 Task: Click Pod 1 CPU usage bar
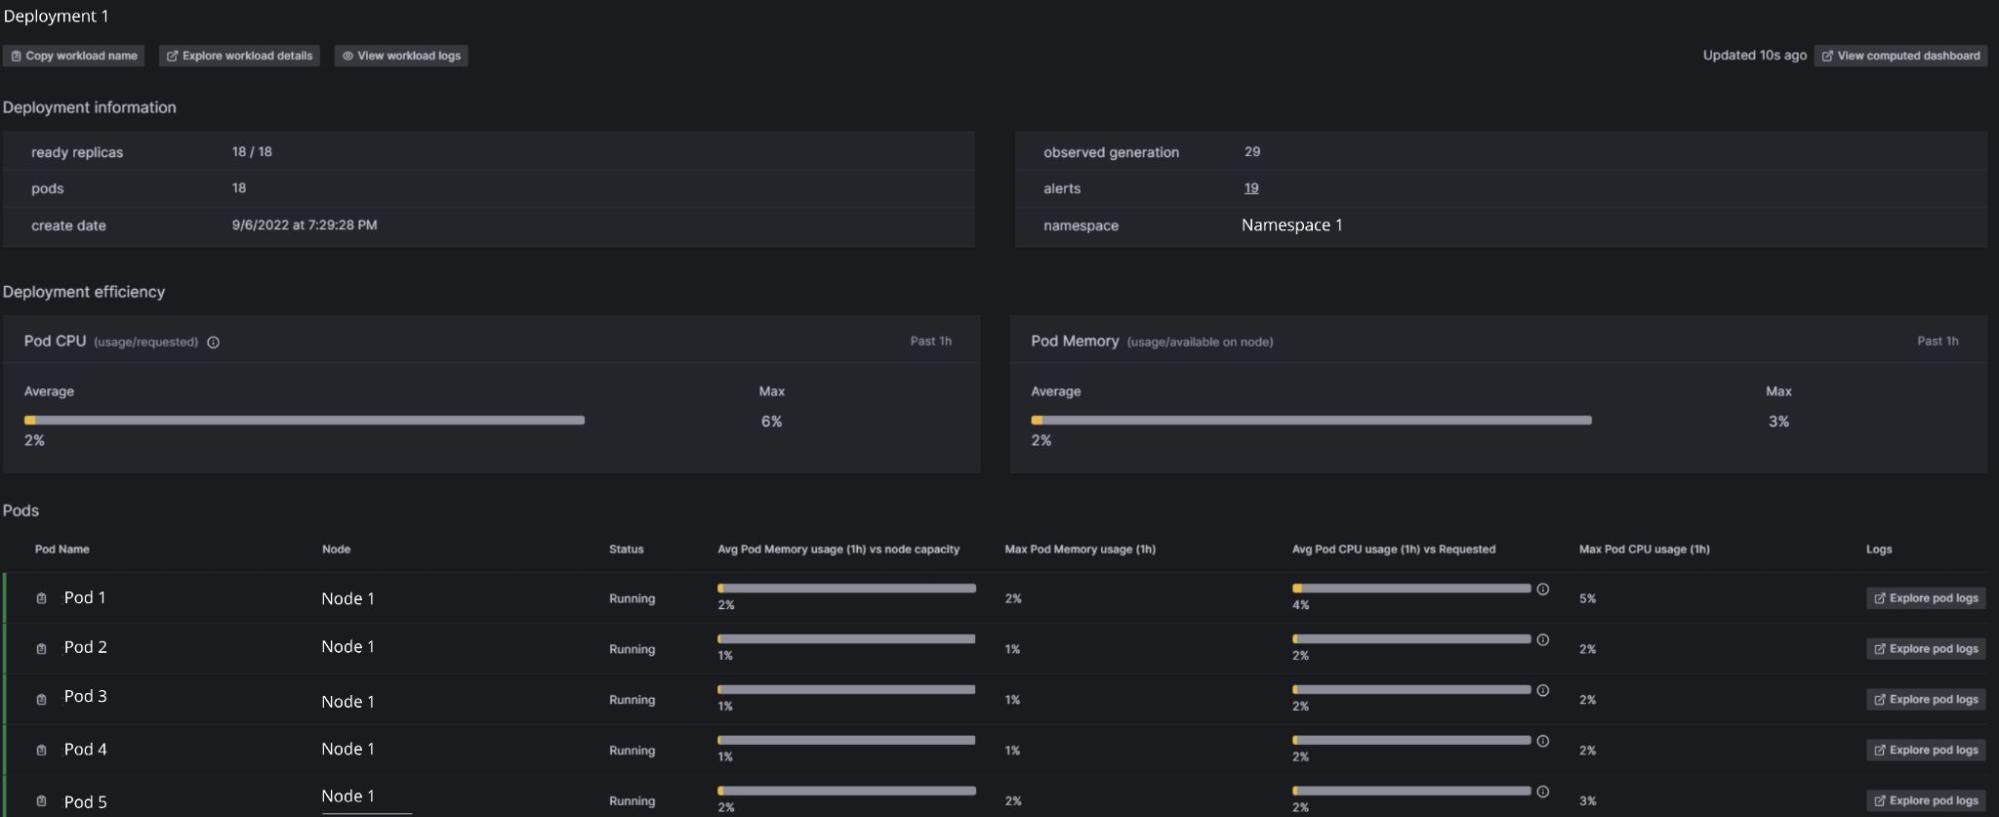pos(1411,588)
